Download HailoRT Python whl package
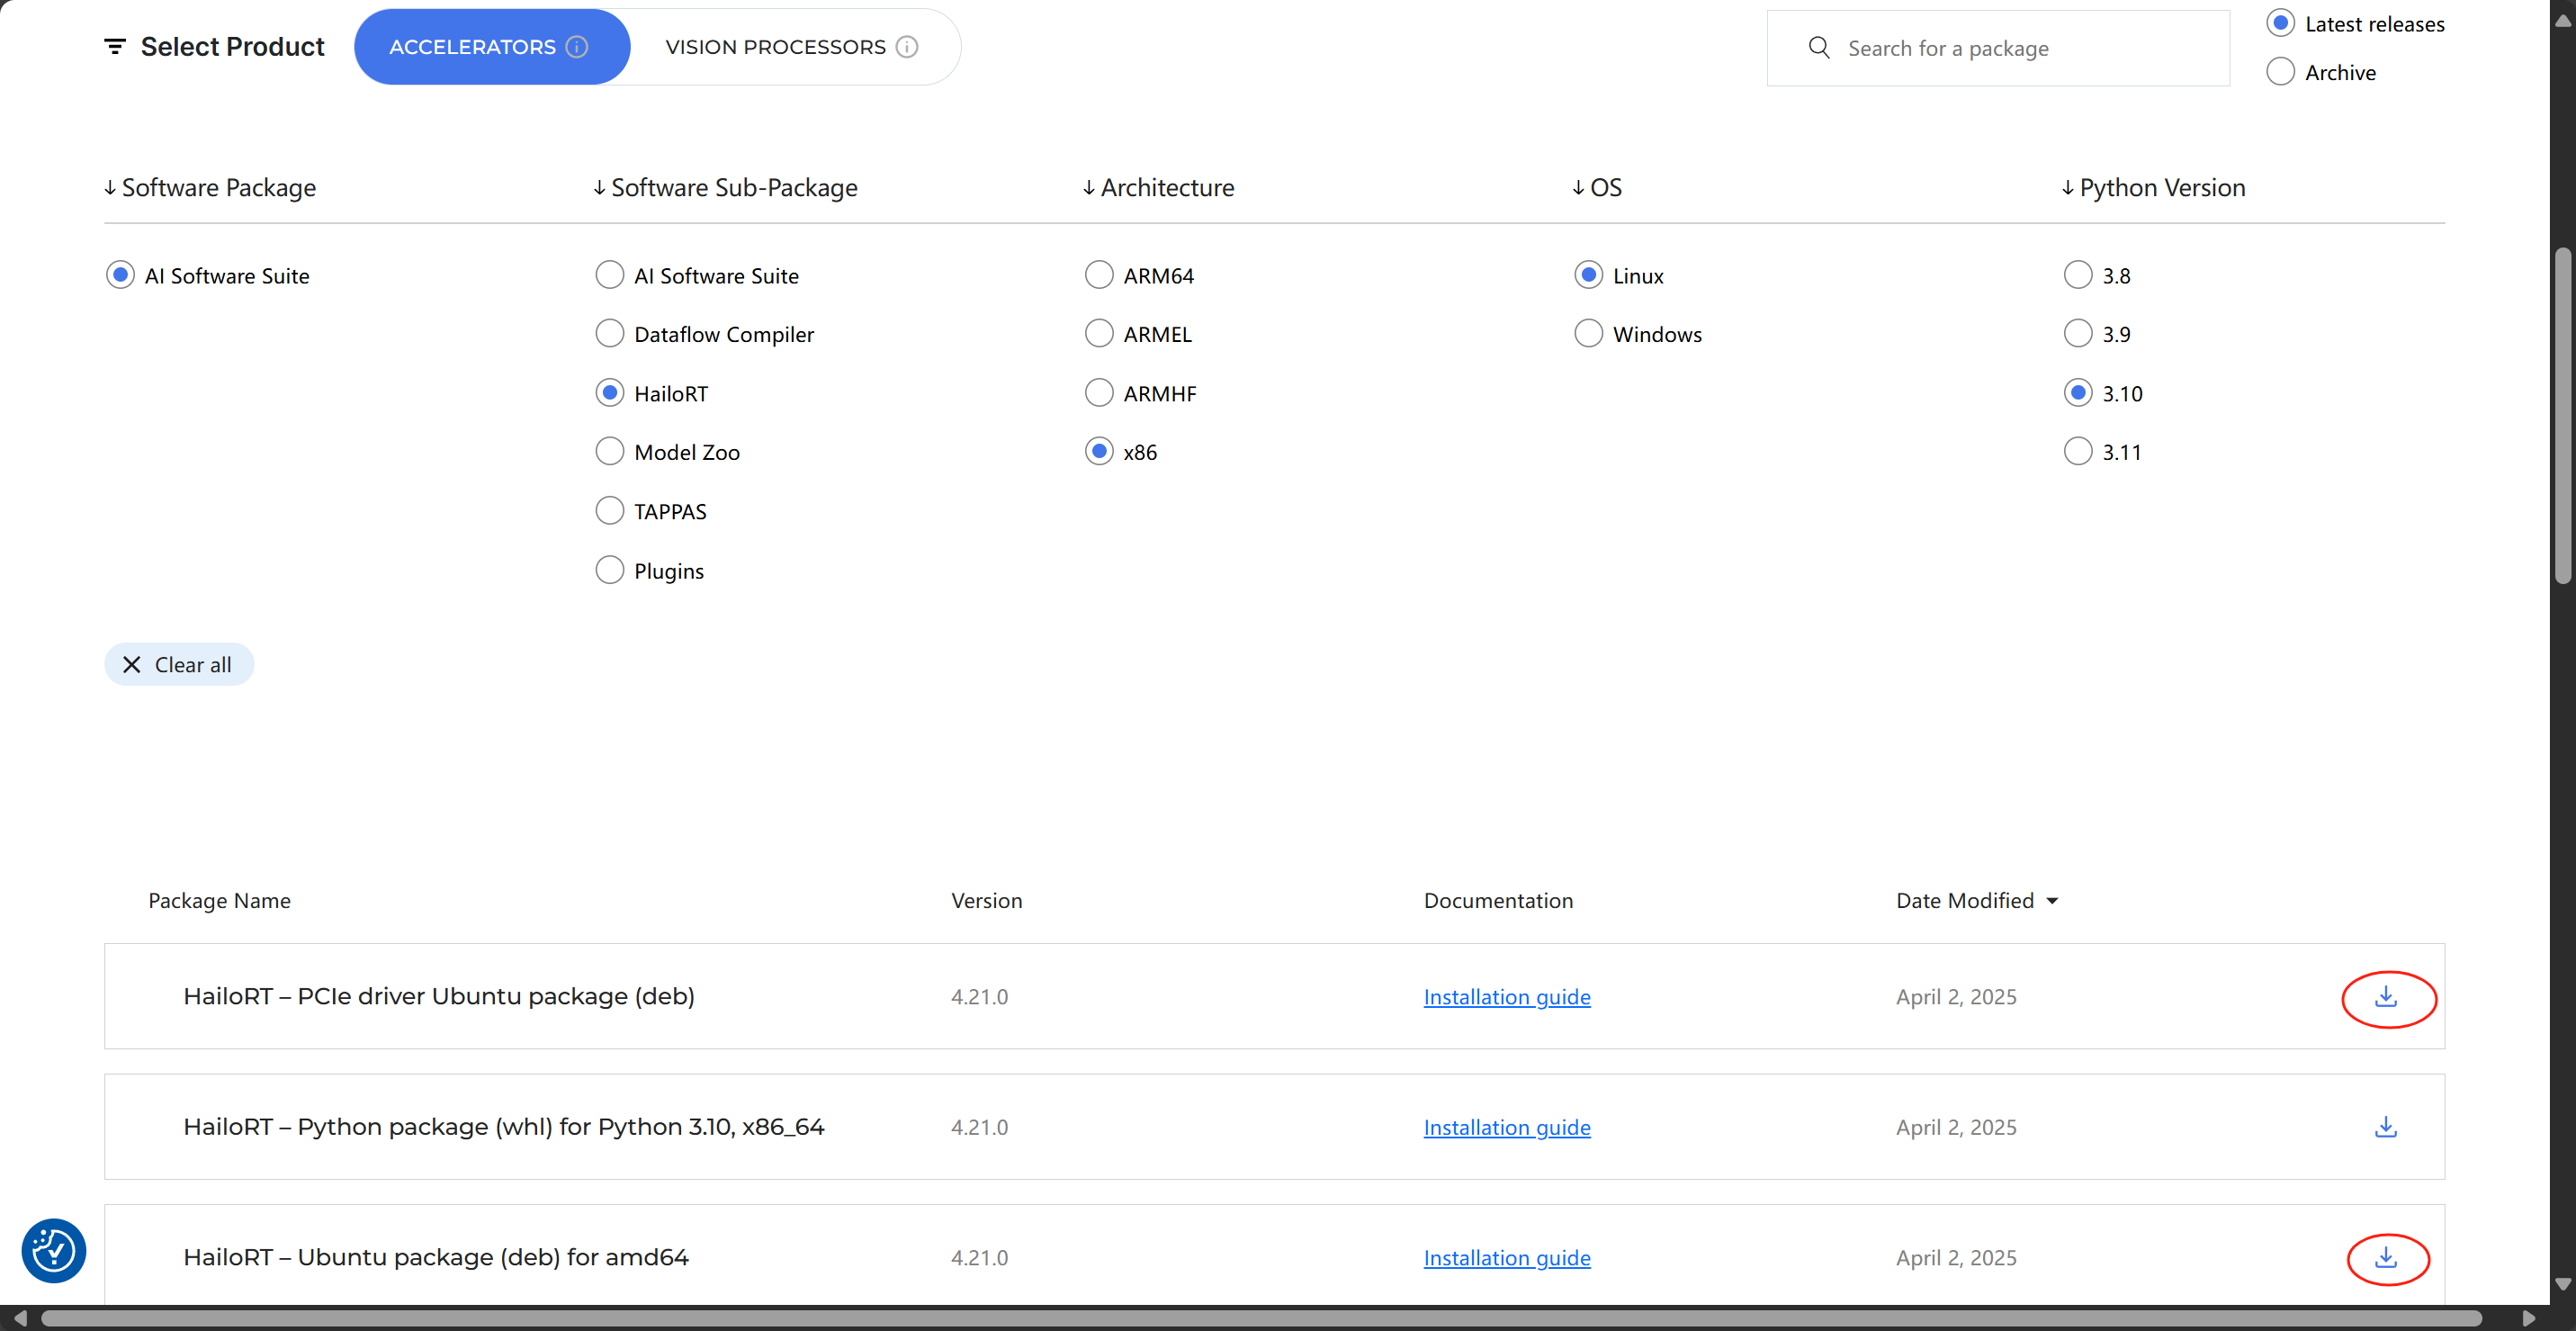This screenshot has height=1331, width=2576. click(2386, 1127)
